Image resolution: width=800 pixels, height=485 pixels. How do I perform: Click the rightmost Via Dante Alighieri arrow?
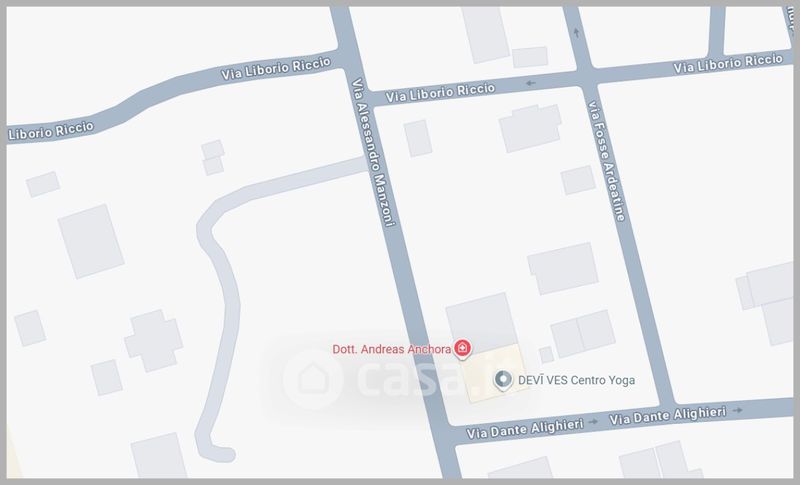point(737,410)
